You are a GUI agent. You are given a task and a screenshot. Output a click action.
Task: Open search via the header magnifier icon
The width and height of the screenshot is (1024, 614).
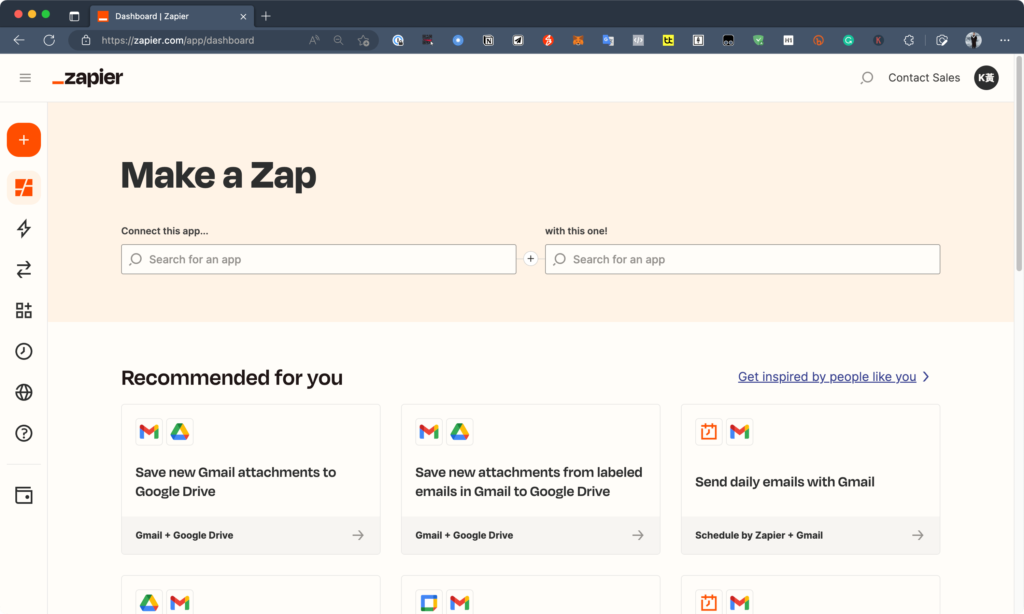pyautogui.click(x=867, y=78)
